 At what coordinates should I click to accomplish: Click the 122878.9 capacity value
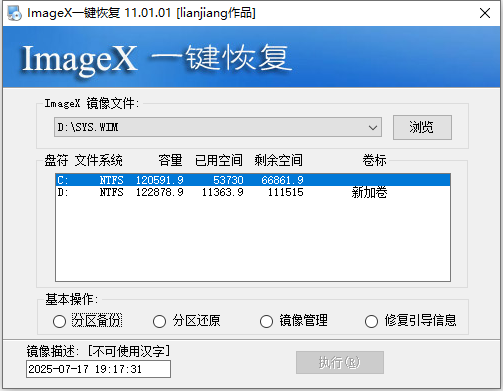pyautogui.click(x=160, y=192)
